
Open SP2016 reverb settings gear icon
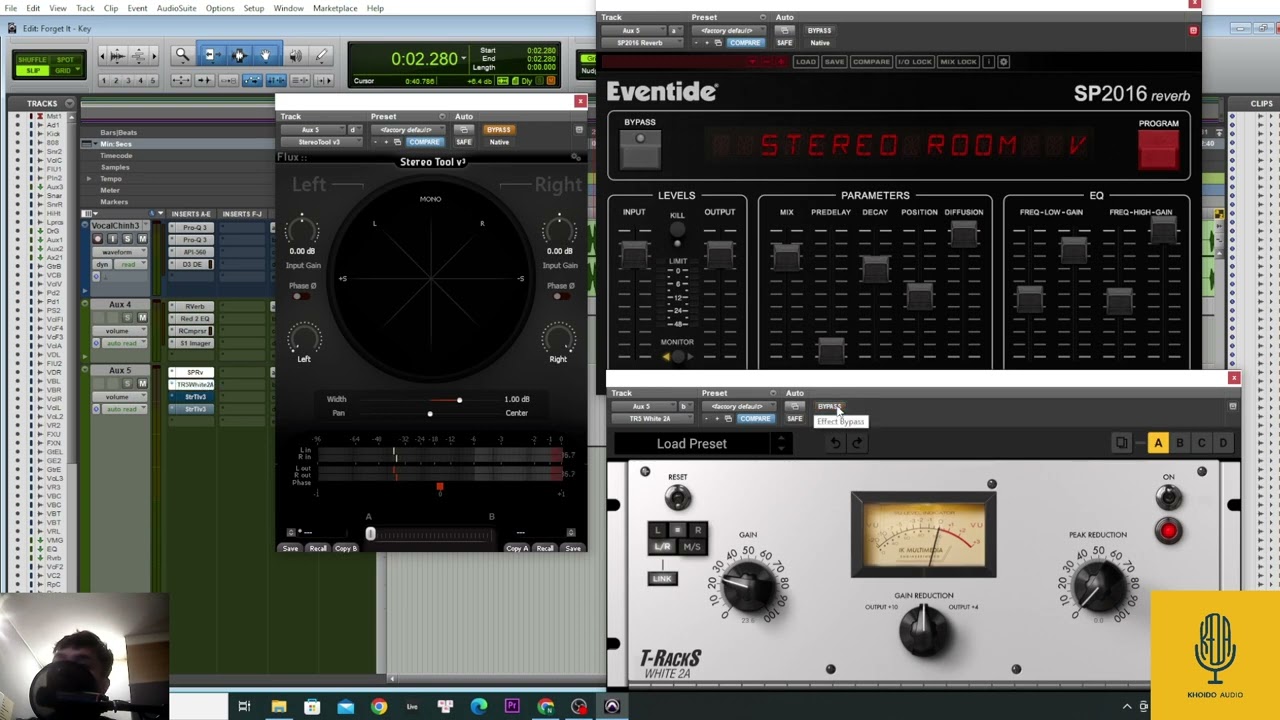[x=1004, y=62]
